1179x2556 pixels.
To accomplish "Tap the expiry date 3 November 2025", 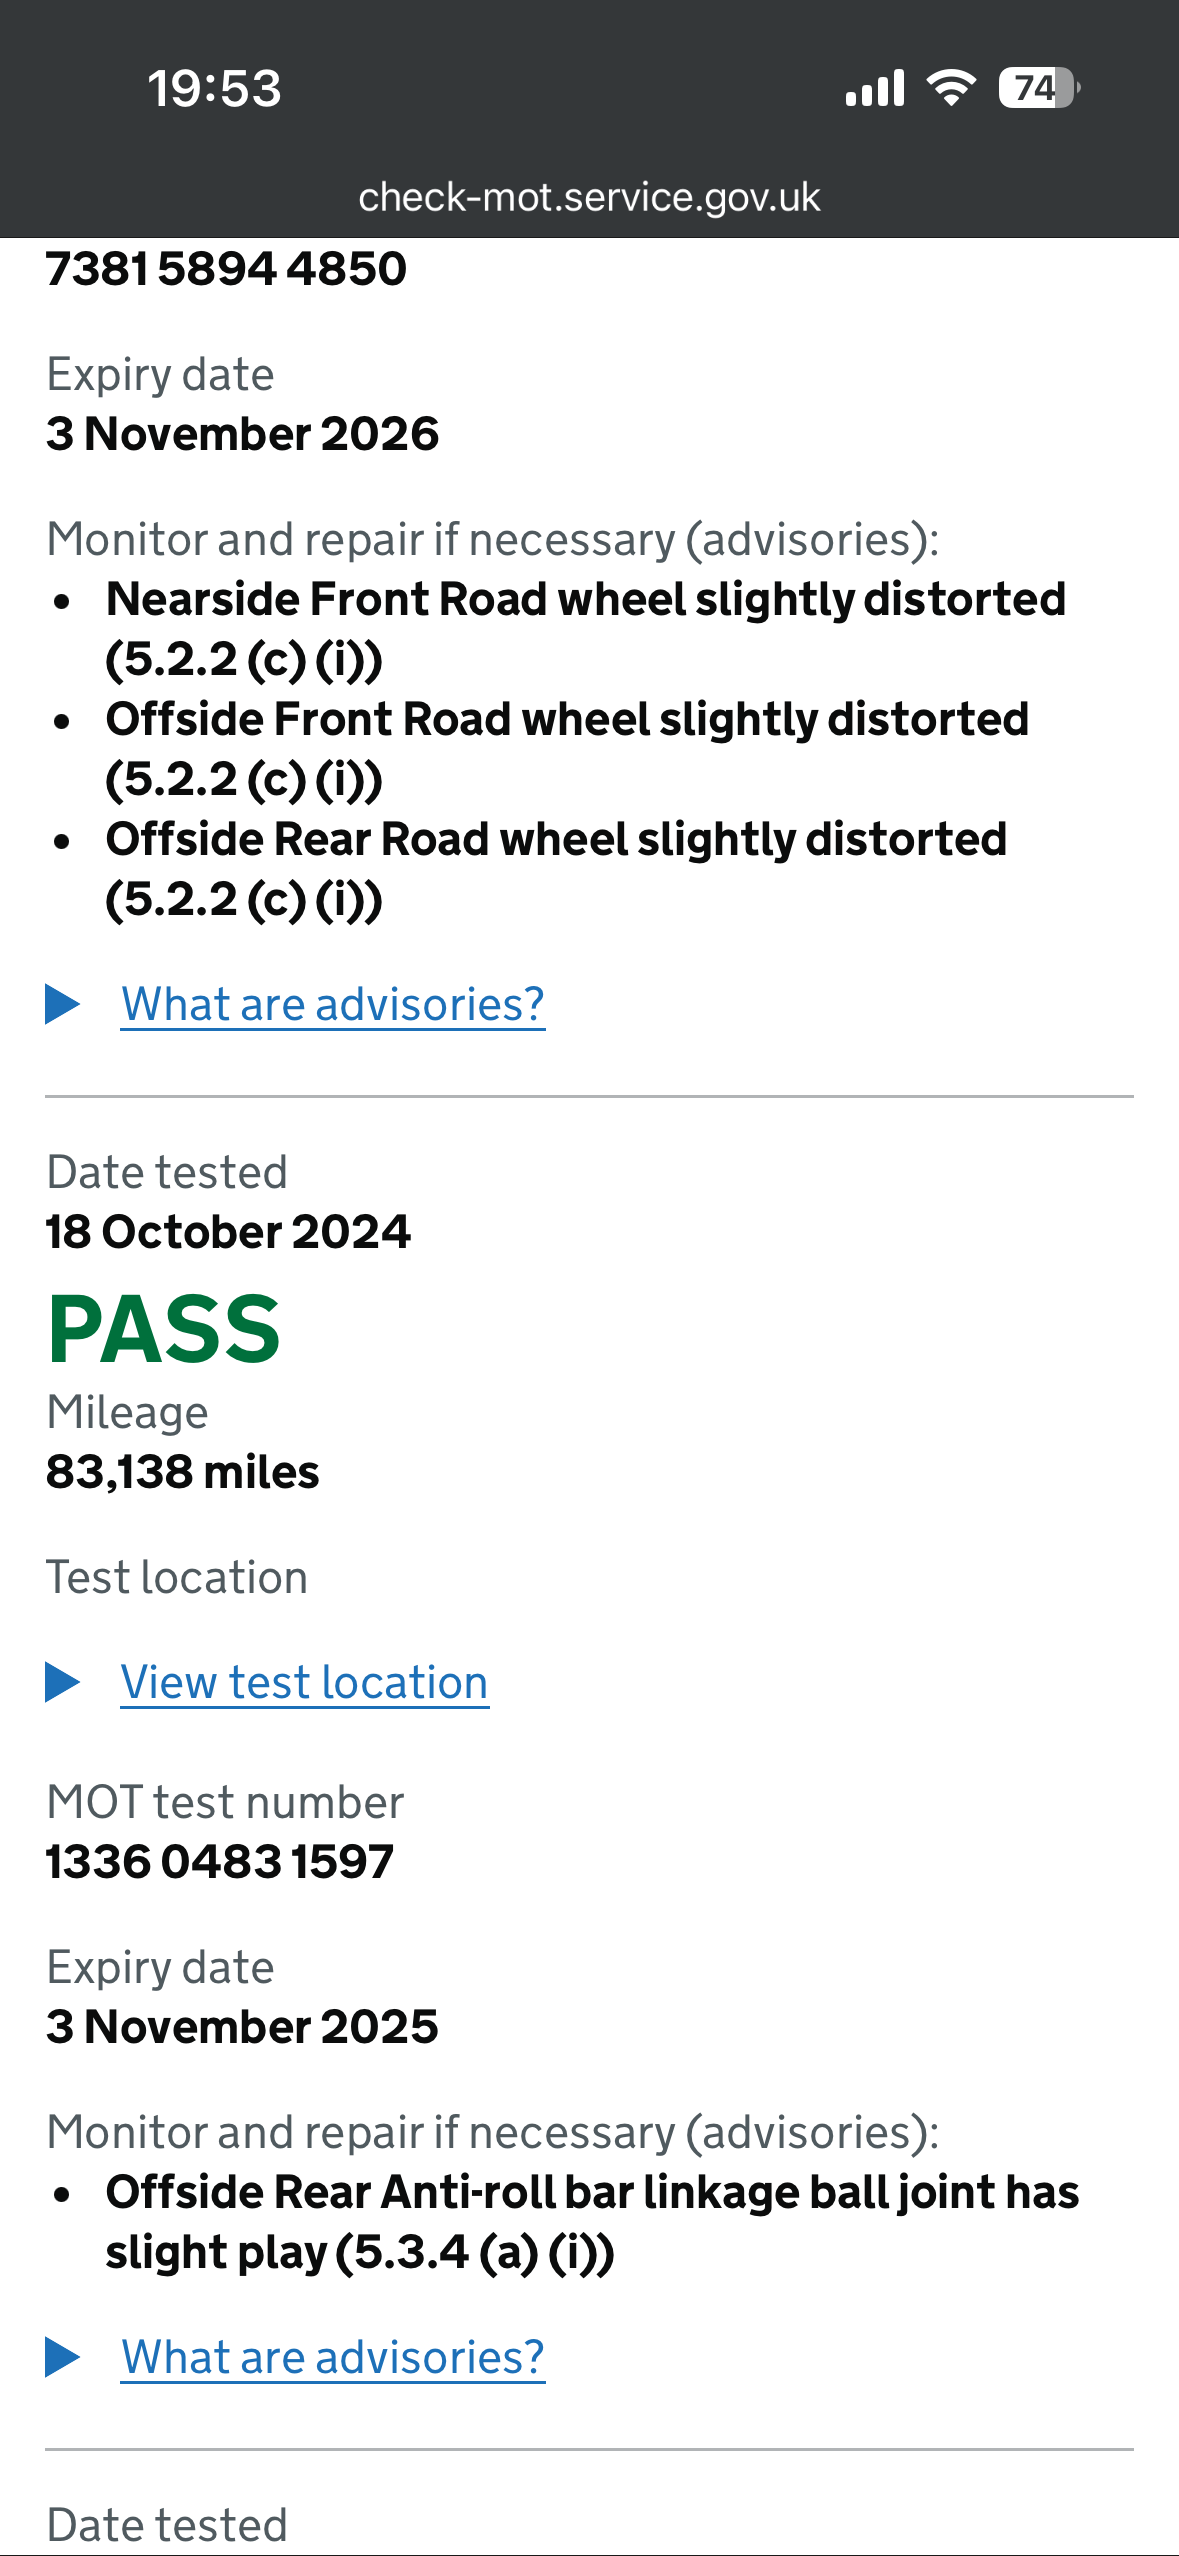I will 242,2027.
